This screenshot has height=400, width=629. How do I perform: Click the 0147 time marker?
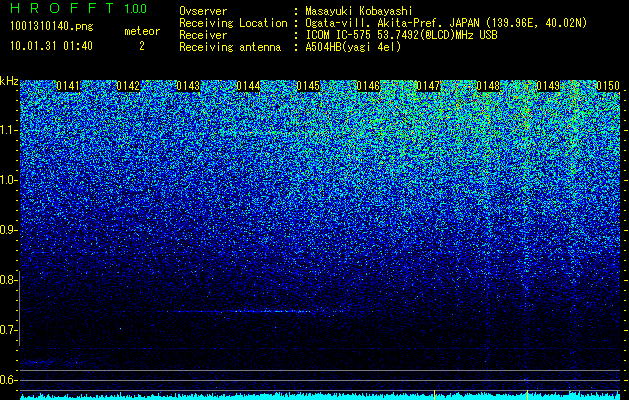point(428,86)
